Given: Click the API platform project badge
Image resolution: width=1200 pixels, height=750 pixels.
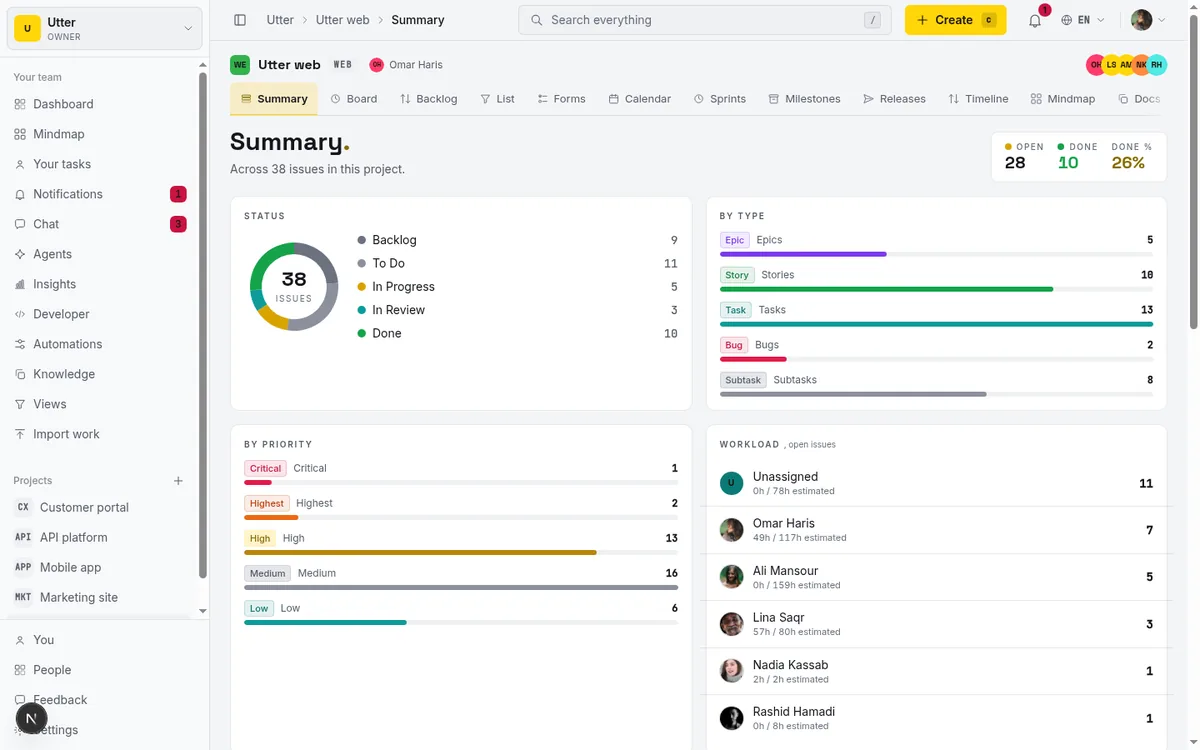Looking at the screenshot, I should click(23, 537).
